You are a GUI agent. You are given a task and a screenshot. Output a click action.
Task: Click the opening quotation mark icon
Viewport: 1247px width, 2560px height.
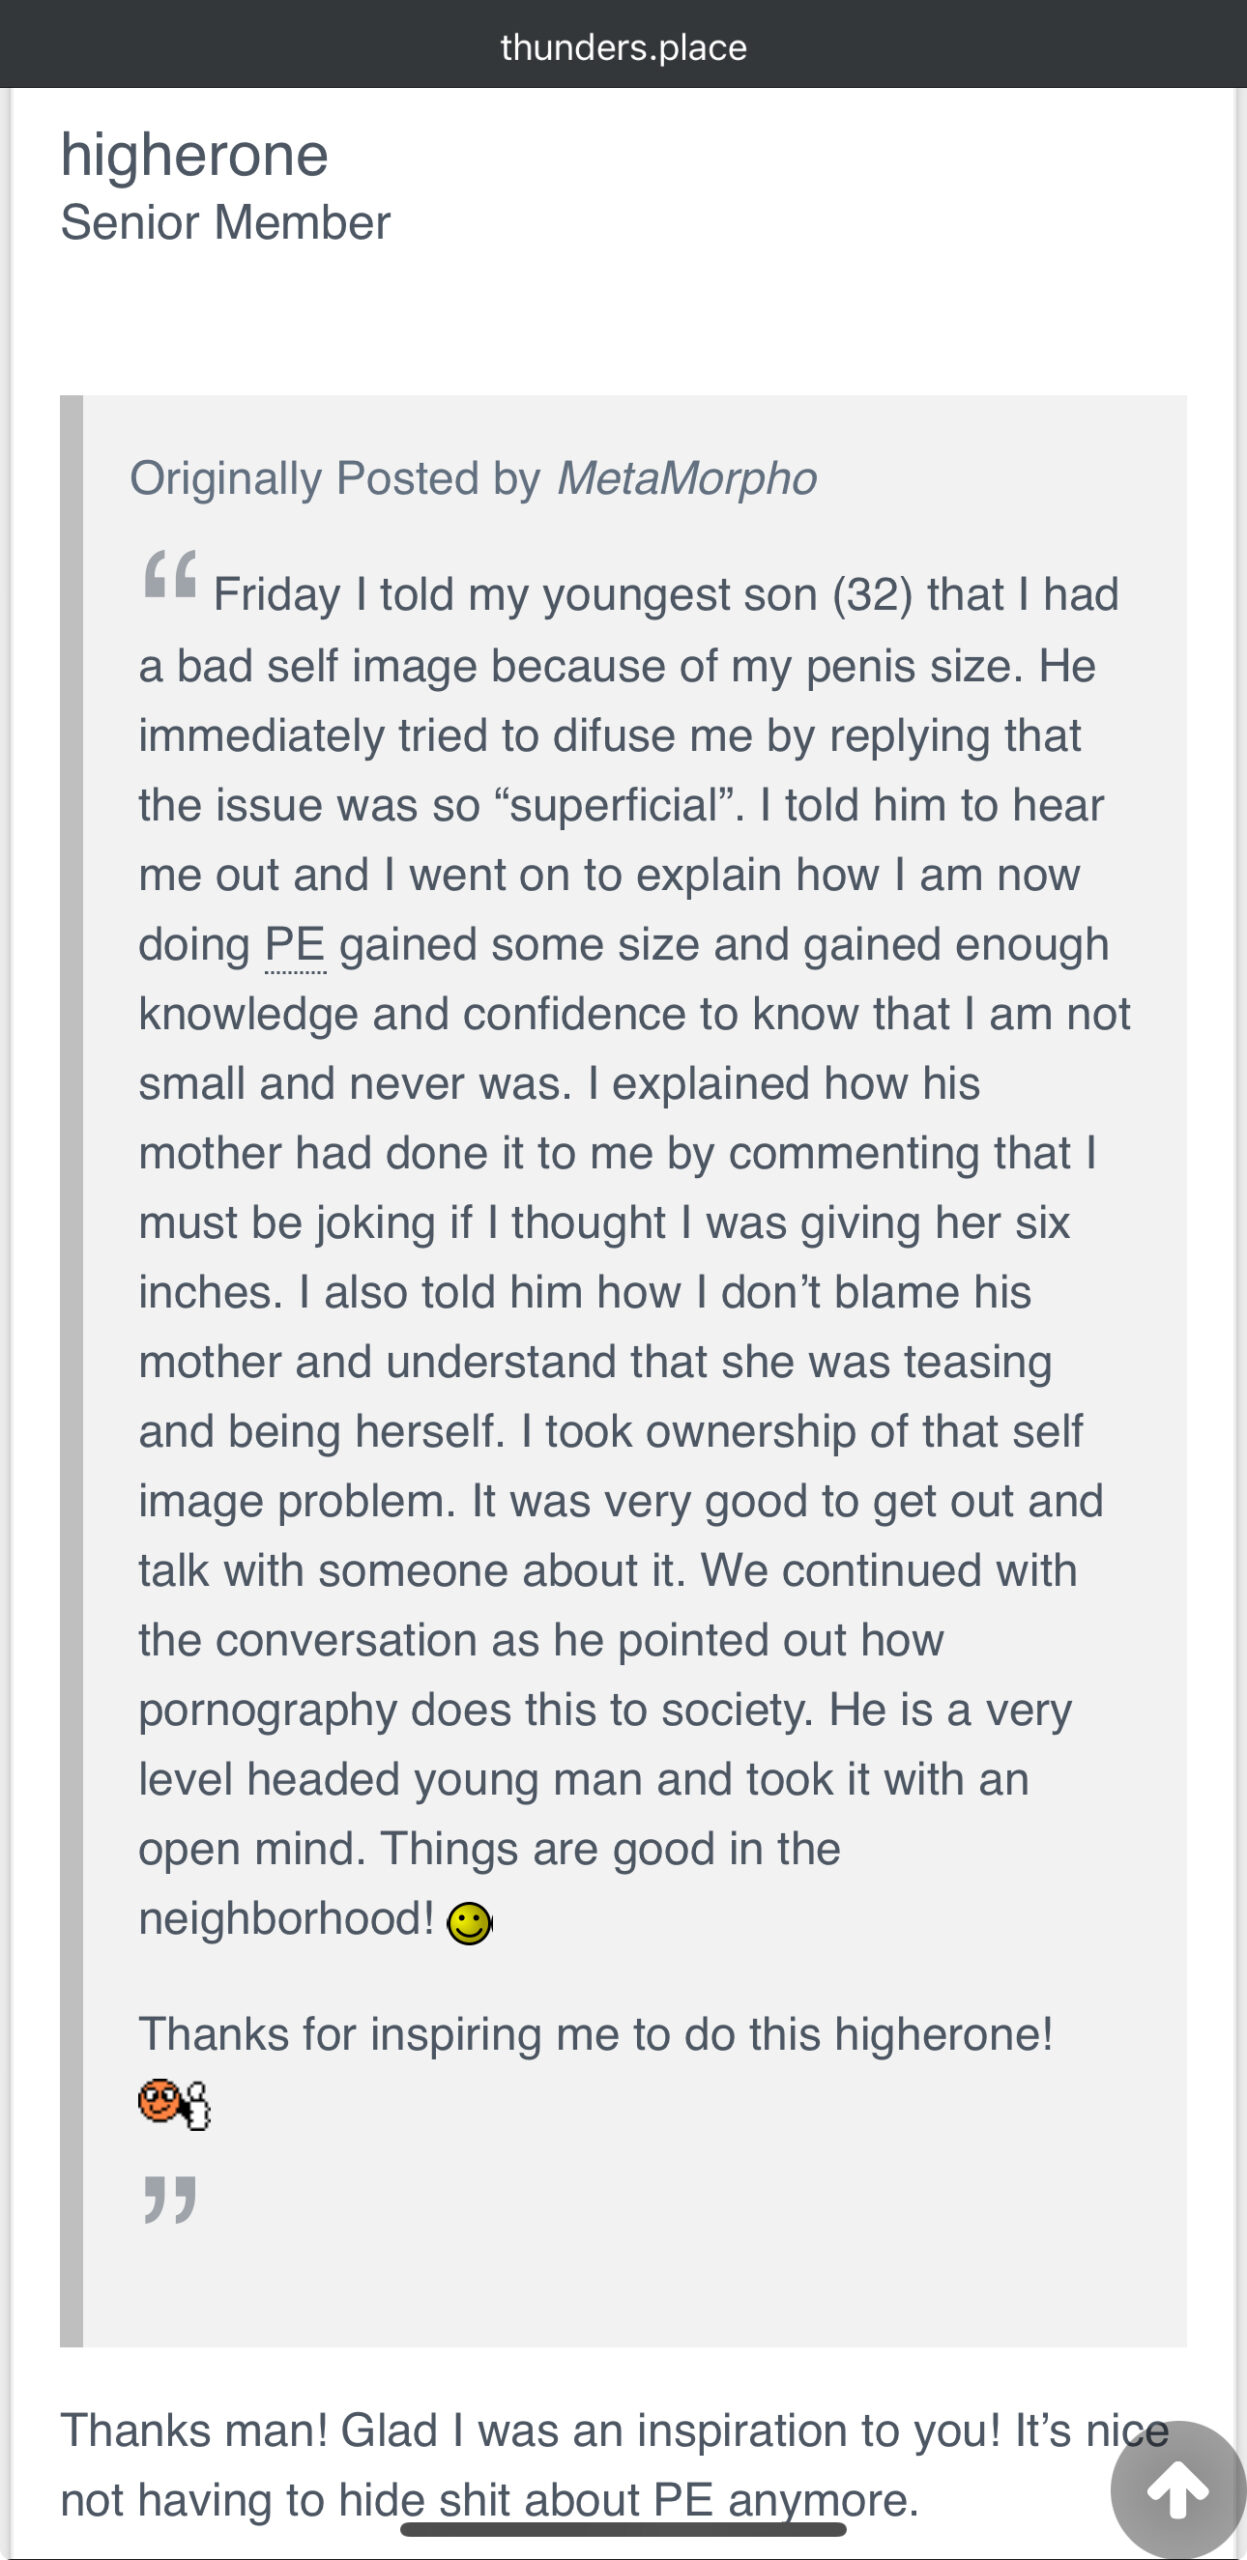coord(170,574)
